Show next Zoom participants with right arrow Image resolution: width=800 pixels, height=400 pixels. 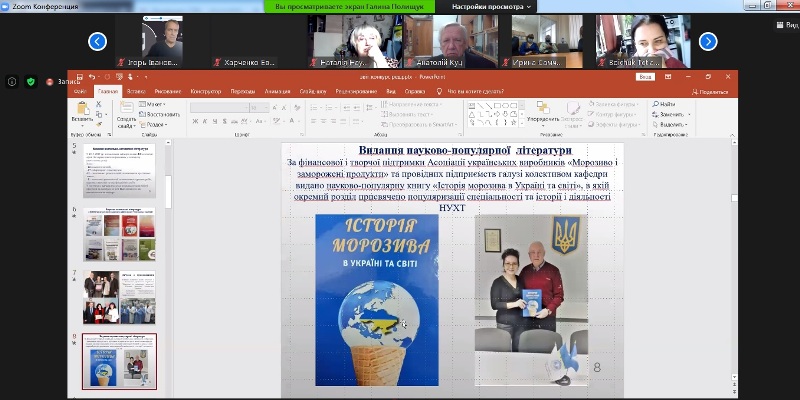[708, 41]
